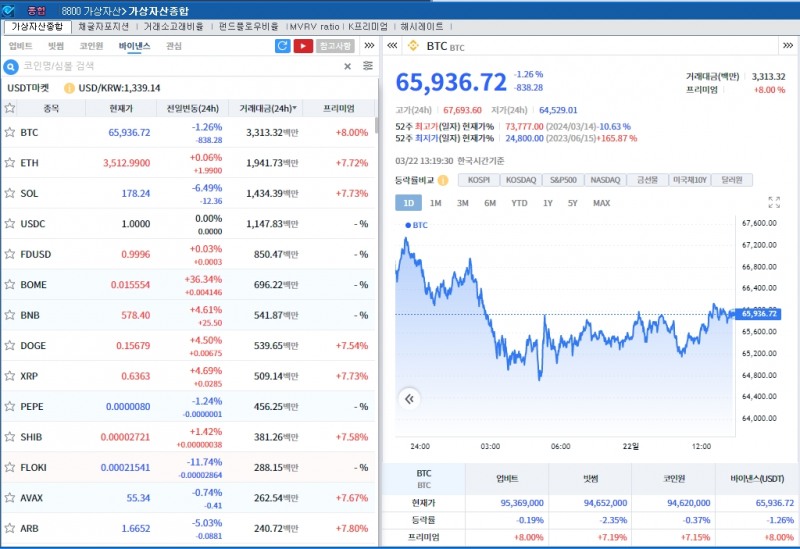Image resolution: width=800 pixels, height=549 pixels.
Task: Toggle favorite star for XRP row
Action: pos(10,376)
